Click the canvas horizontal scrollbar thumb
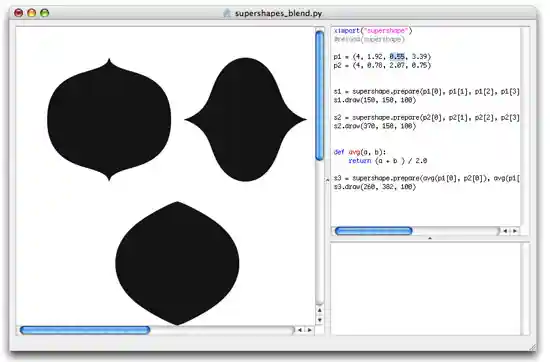Screen dimensions: 550x362 [x=85, y=330]
